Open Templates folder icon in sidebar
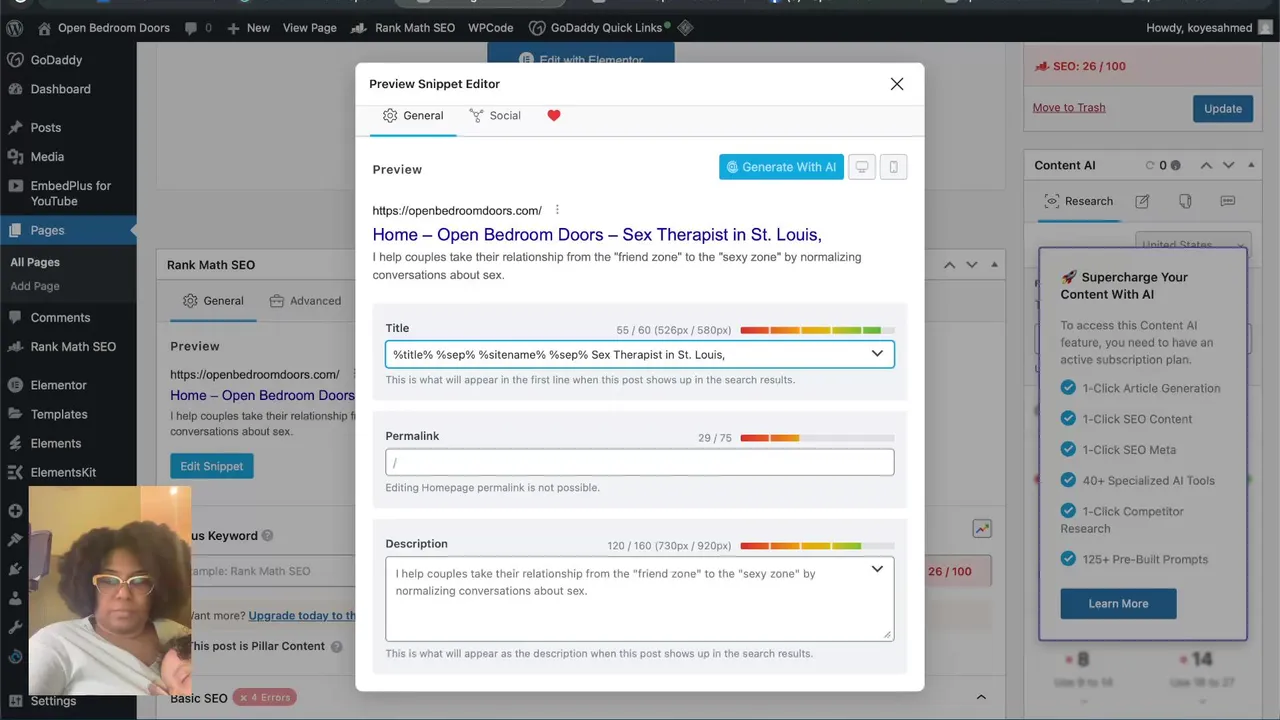The width and height of the screenshot is (1280, 720). coord(15,414)
